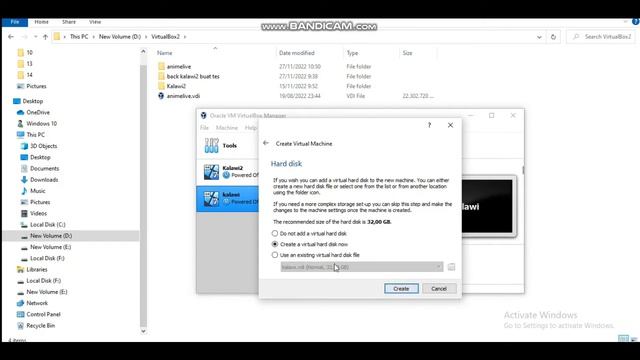Open Network in navigation pane

coord(37,303)
